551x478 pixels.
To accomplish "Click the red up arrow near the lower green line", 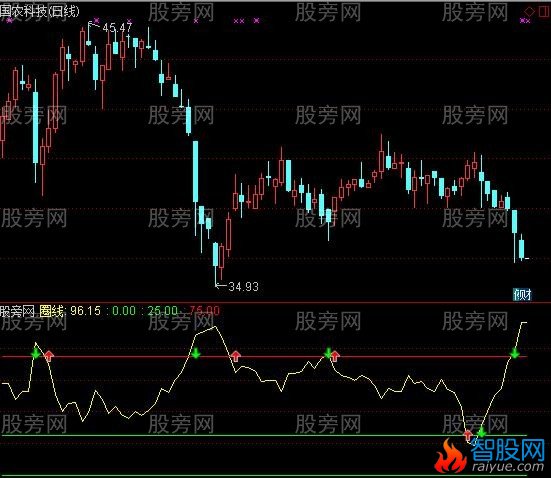I will 467,435.
